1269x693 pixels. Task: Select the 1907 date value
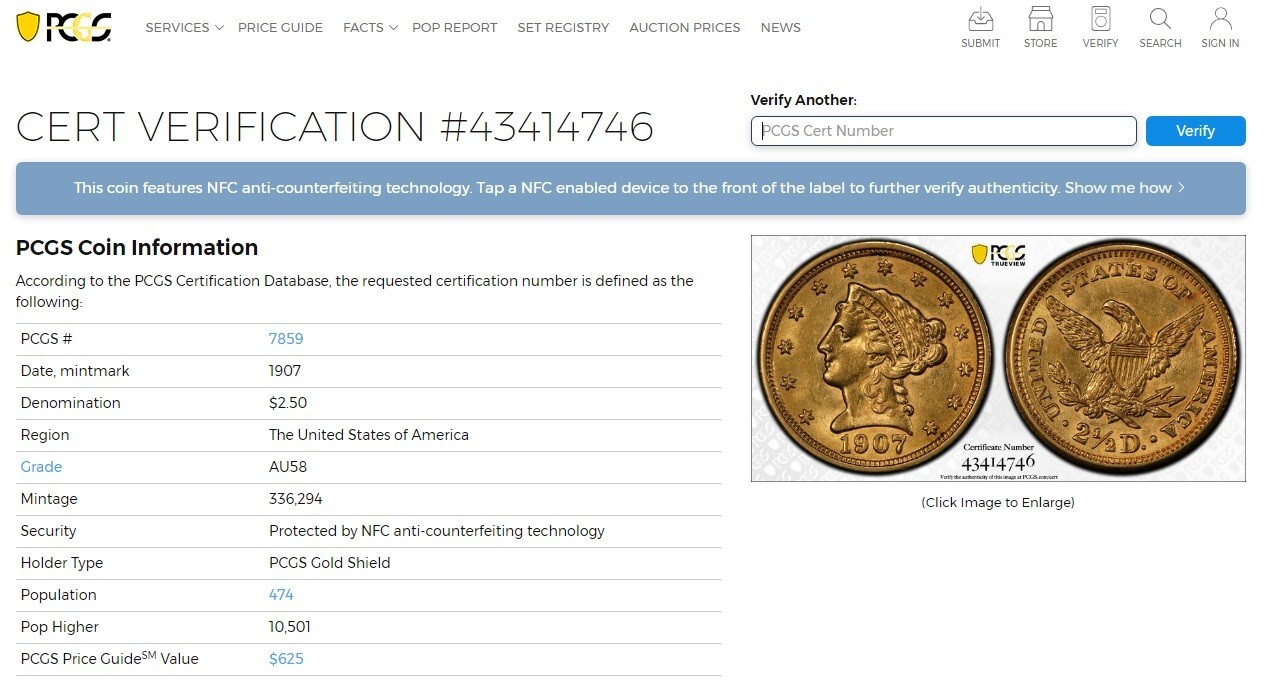point(285,371)
